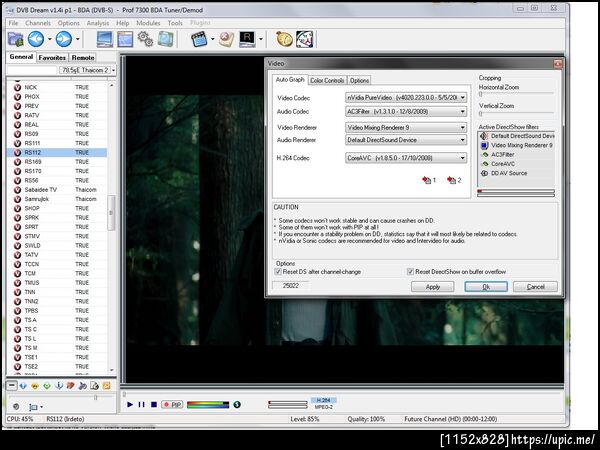The height and width of the screenshot is (450, 600).
Task: Expand the dropdown arrow beside the forward button
Action: pos(77,39)
